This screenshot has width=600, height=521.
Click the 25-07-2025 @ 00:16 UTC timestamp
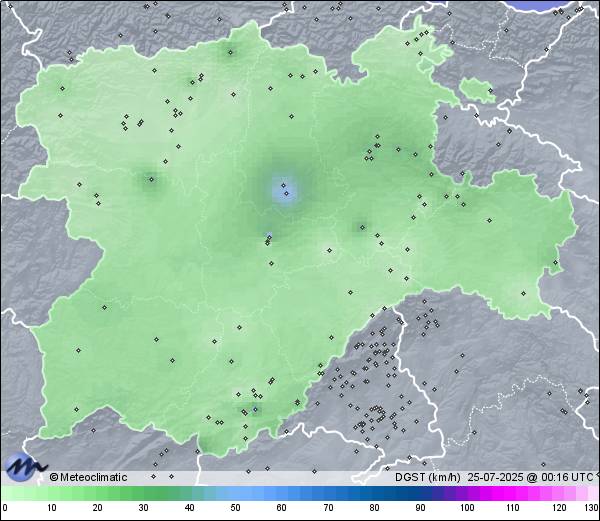(530, 477)
